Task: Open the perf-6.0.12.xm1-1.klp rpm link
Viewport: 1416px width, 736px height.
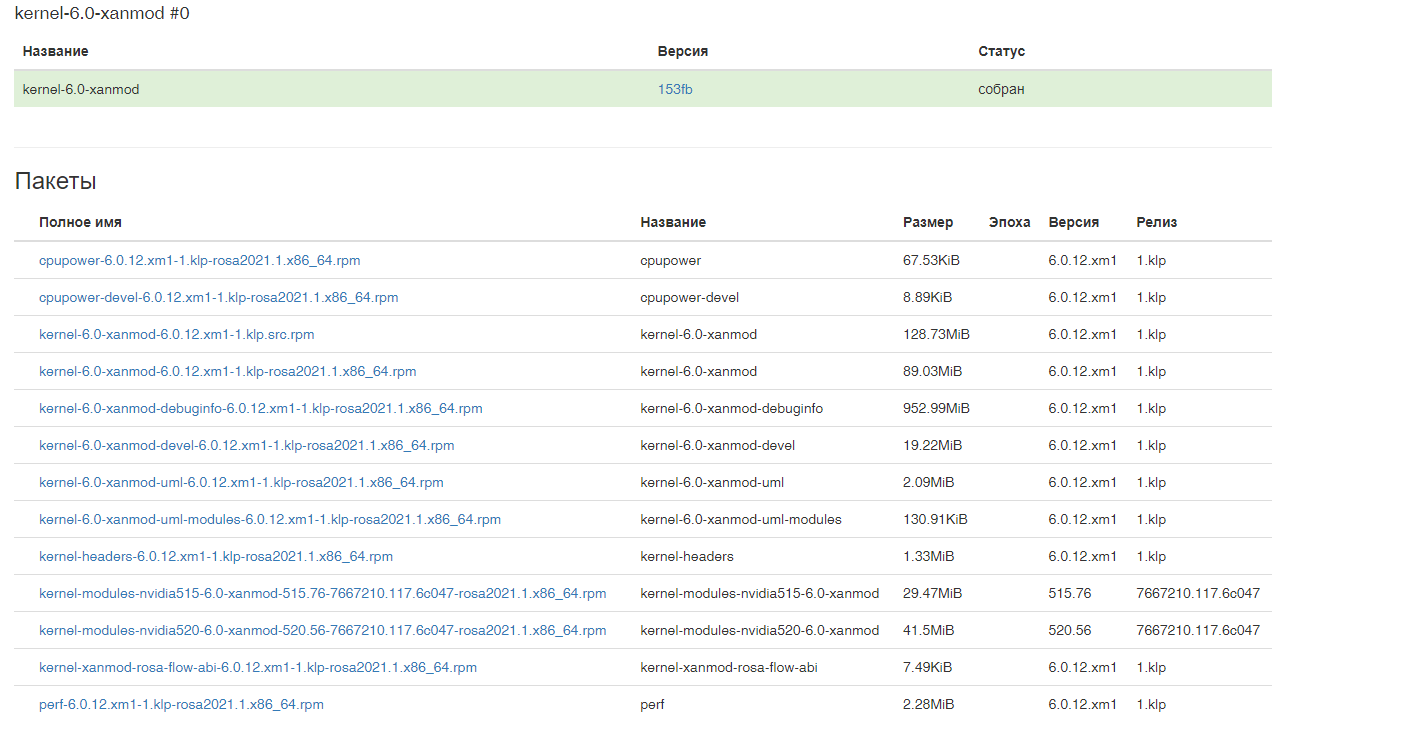Action: tap(181, 704)
